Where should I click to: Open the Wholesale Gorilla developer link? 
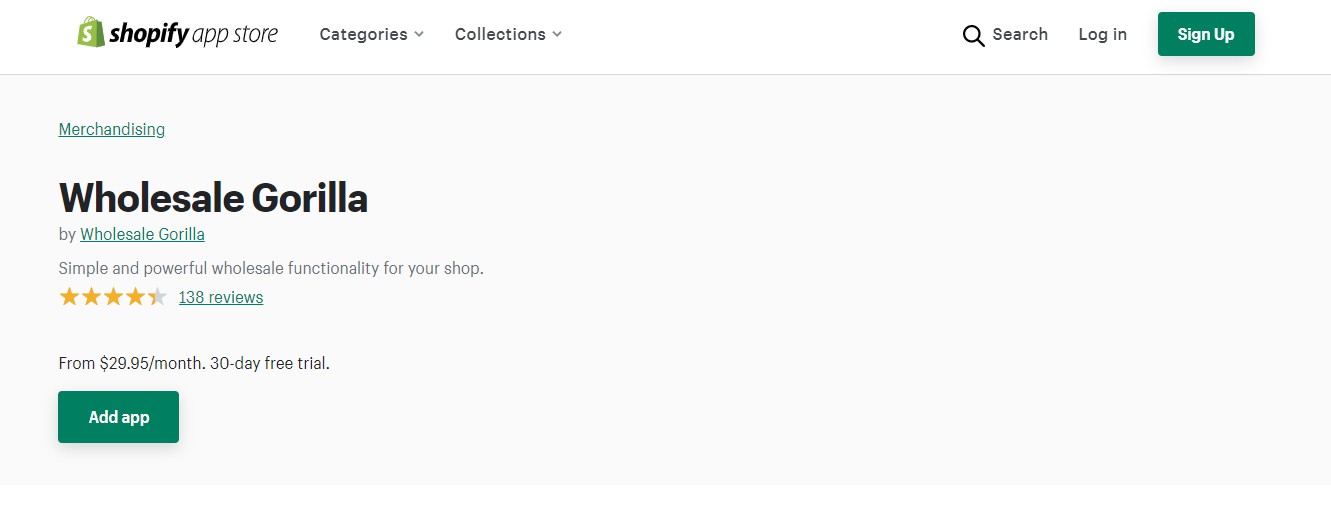click(x=142, y=234)
